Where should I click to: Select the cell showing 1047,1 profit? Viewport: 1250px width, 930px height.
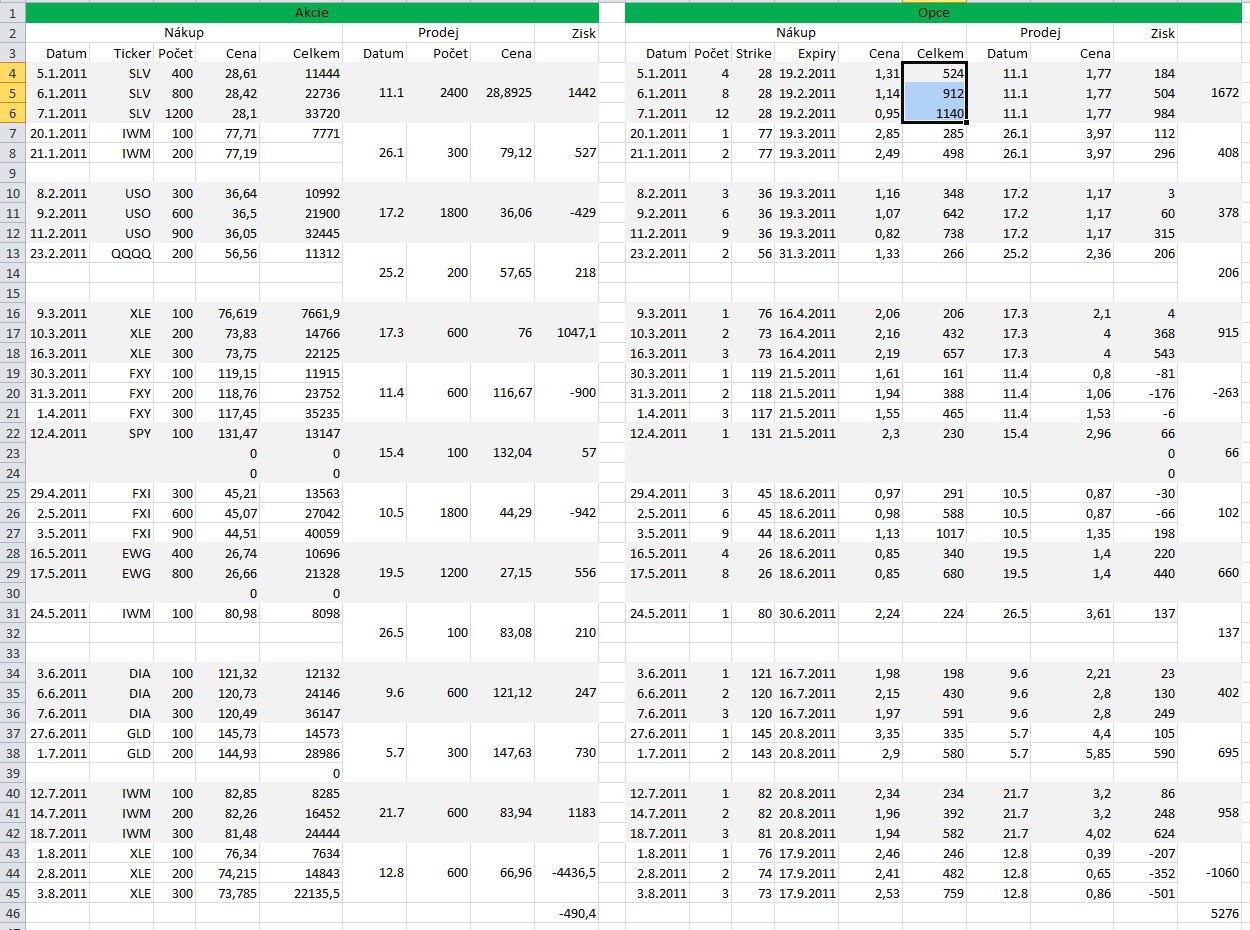[x=567, y=333]
